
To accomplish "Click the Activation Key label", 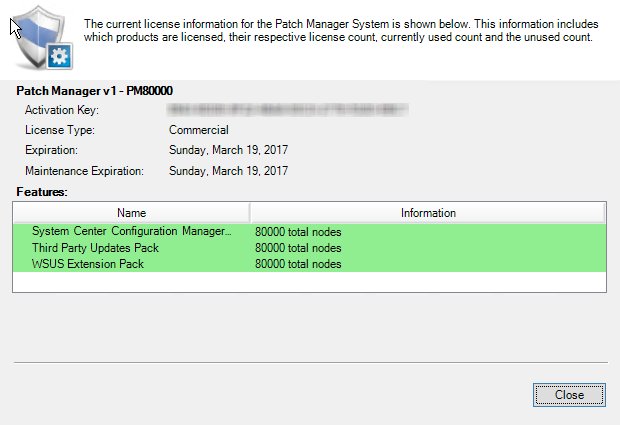I will tap(62, 109).
